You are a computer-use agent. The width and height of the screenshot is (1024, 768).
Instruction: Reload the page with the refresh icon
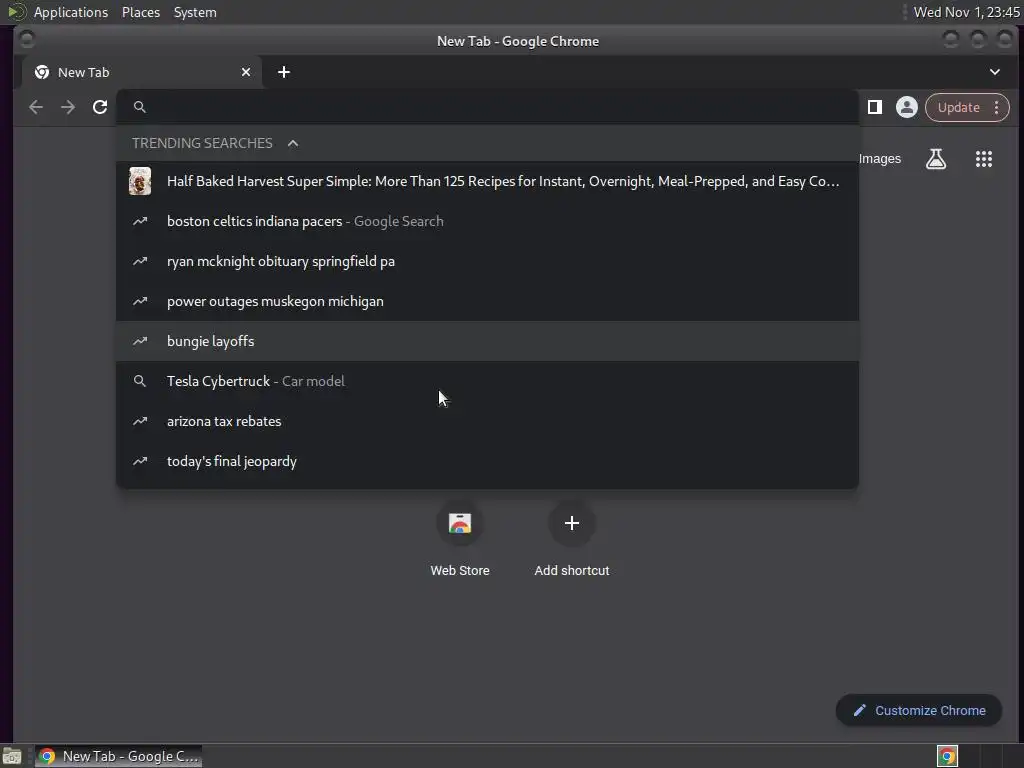coord(100,107)
